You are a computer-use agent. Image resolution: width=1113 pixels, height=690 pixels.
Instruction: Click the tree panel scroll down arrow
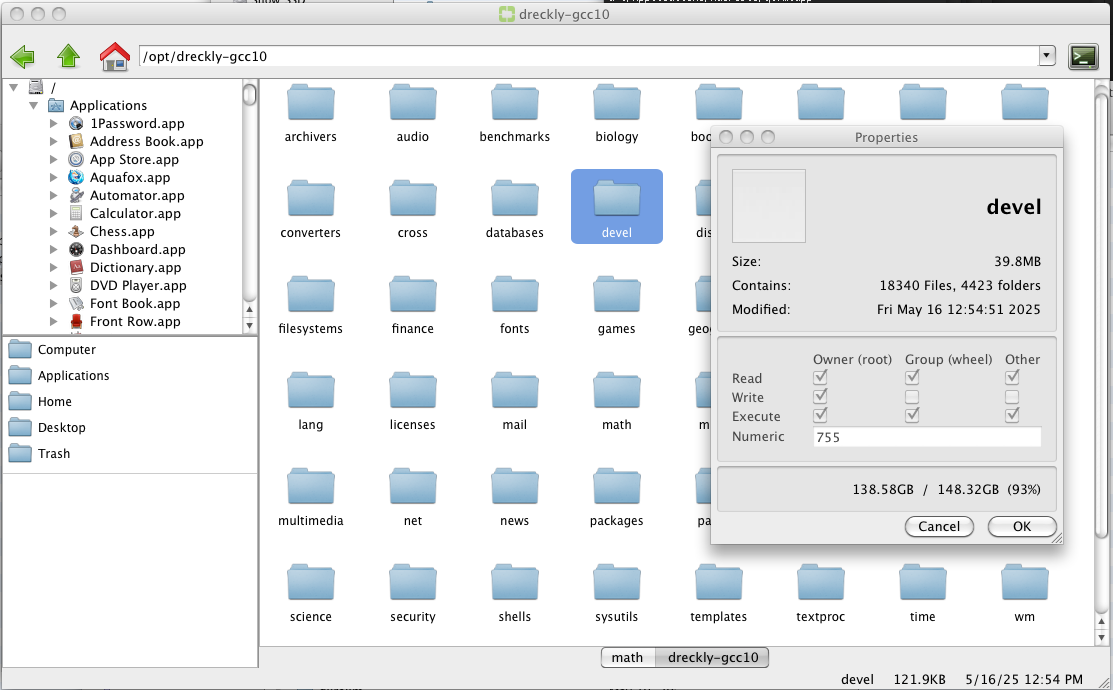(x=249, y=325)
